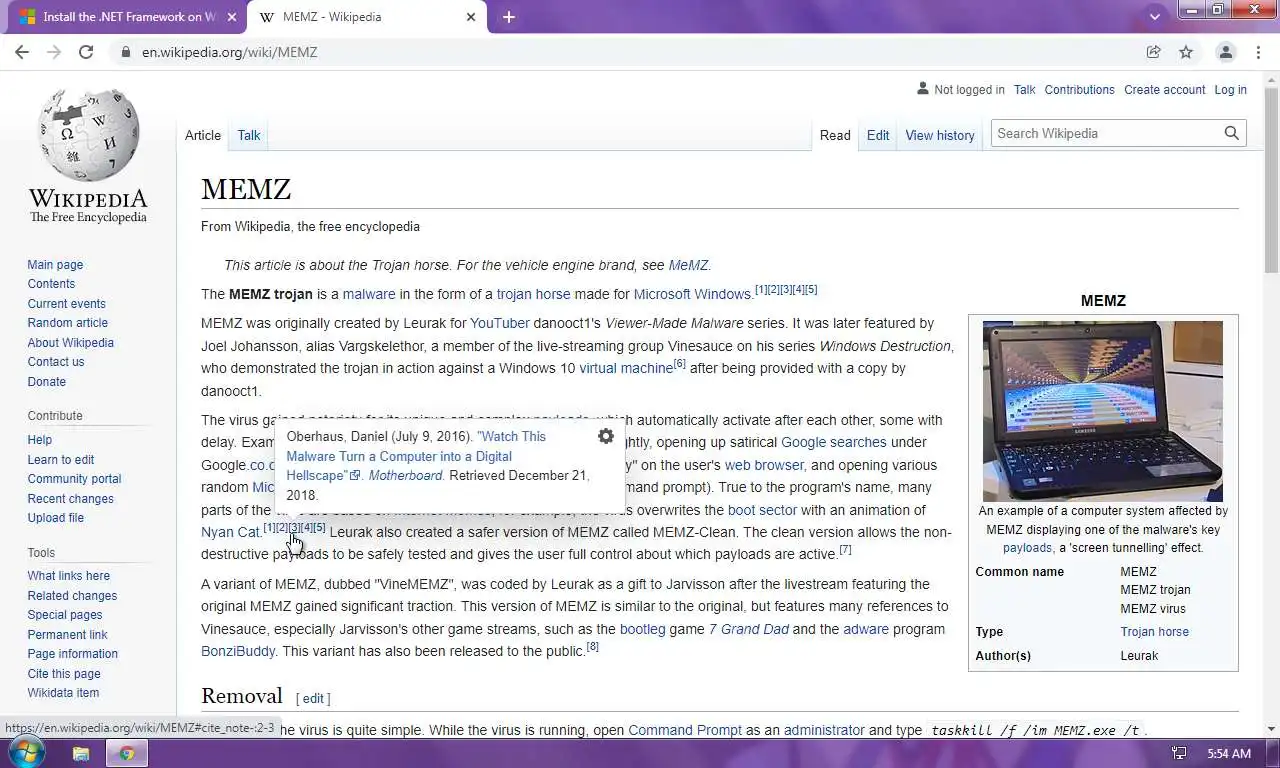Image resolution: width=1280 pixels, height=768 pixels.
Task: Open the Talk tab
Action: tap(249, 135)
